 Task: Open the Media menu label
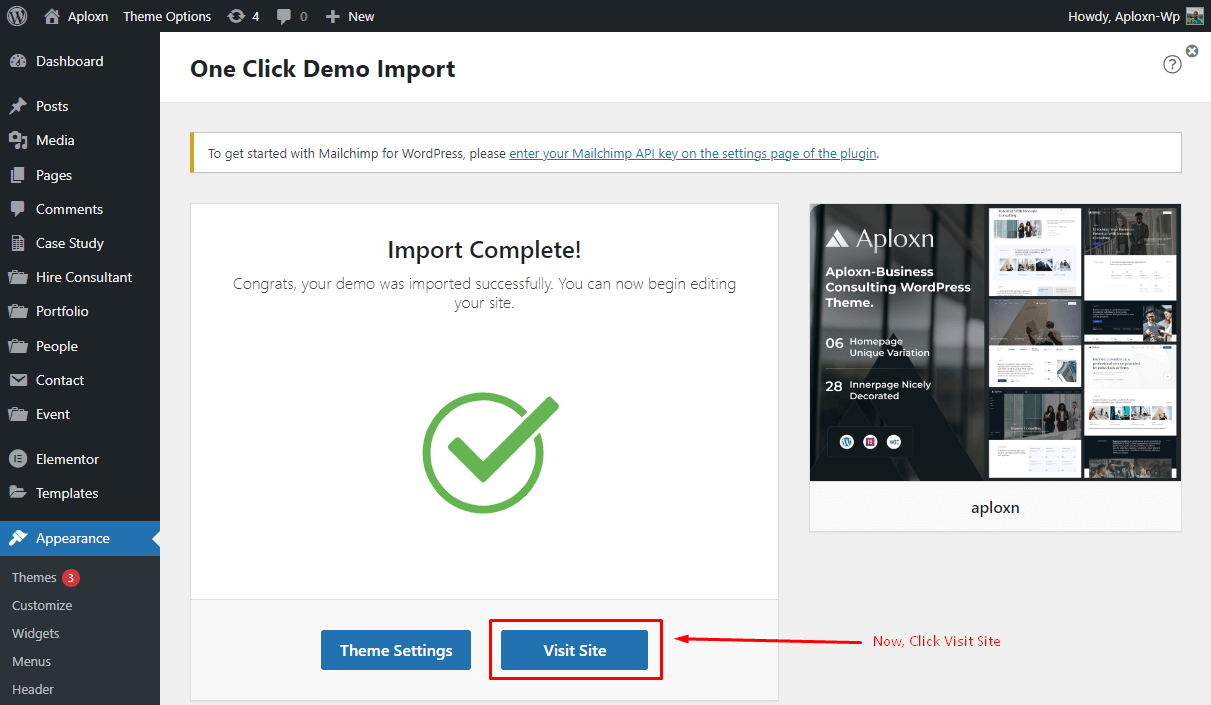55,140
